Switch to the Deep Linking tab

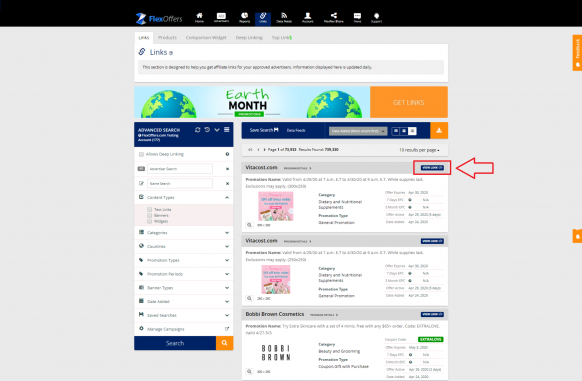click(x=249, y=38)
